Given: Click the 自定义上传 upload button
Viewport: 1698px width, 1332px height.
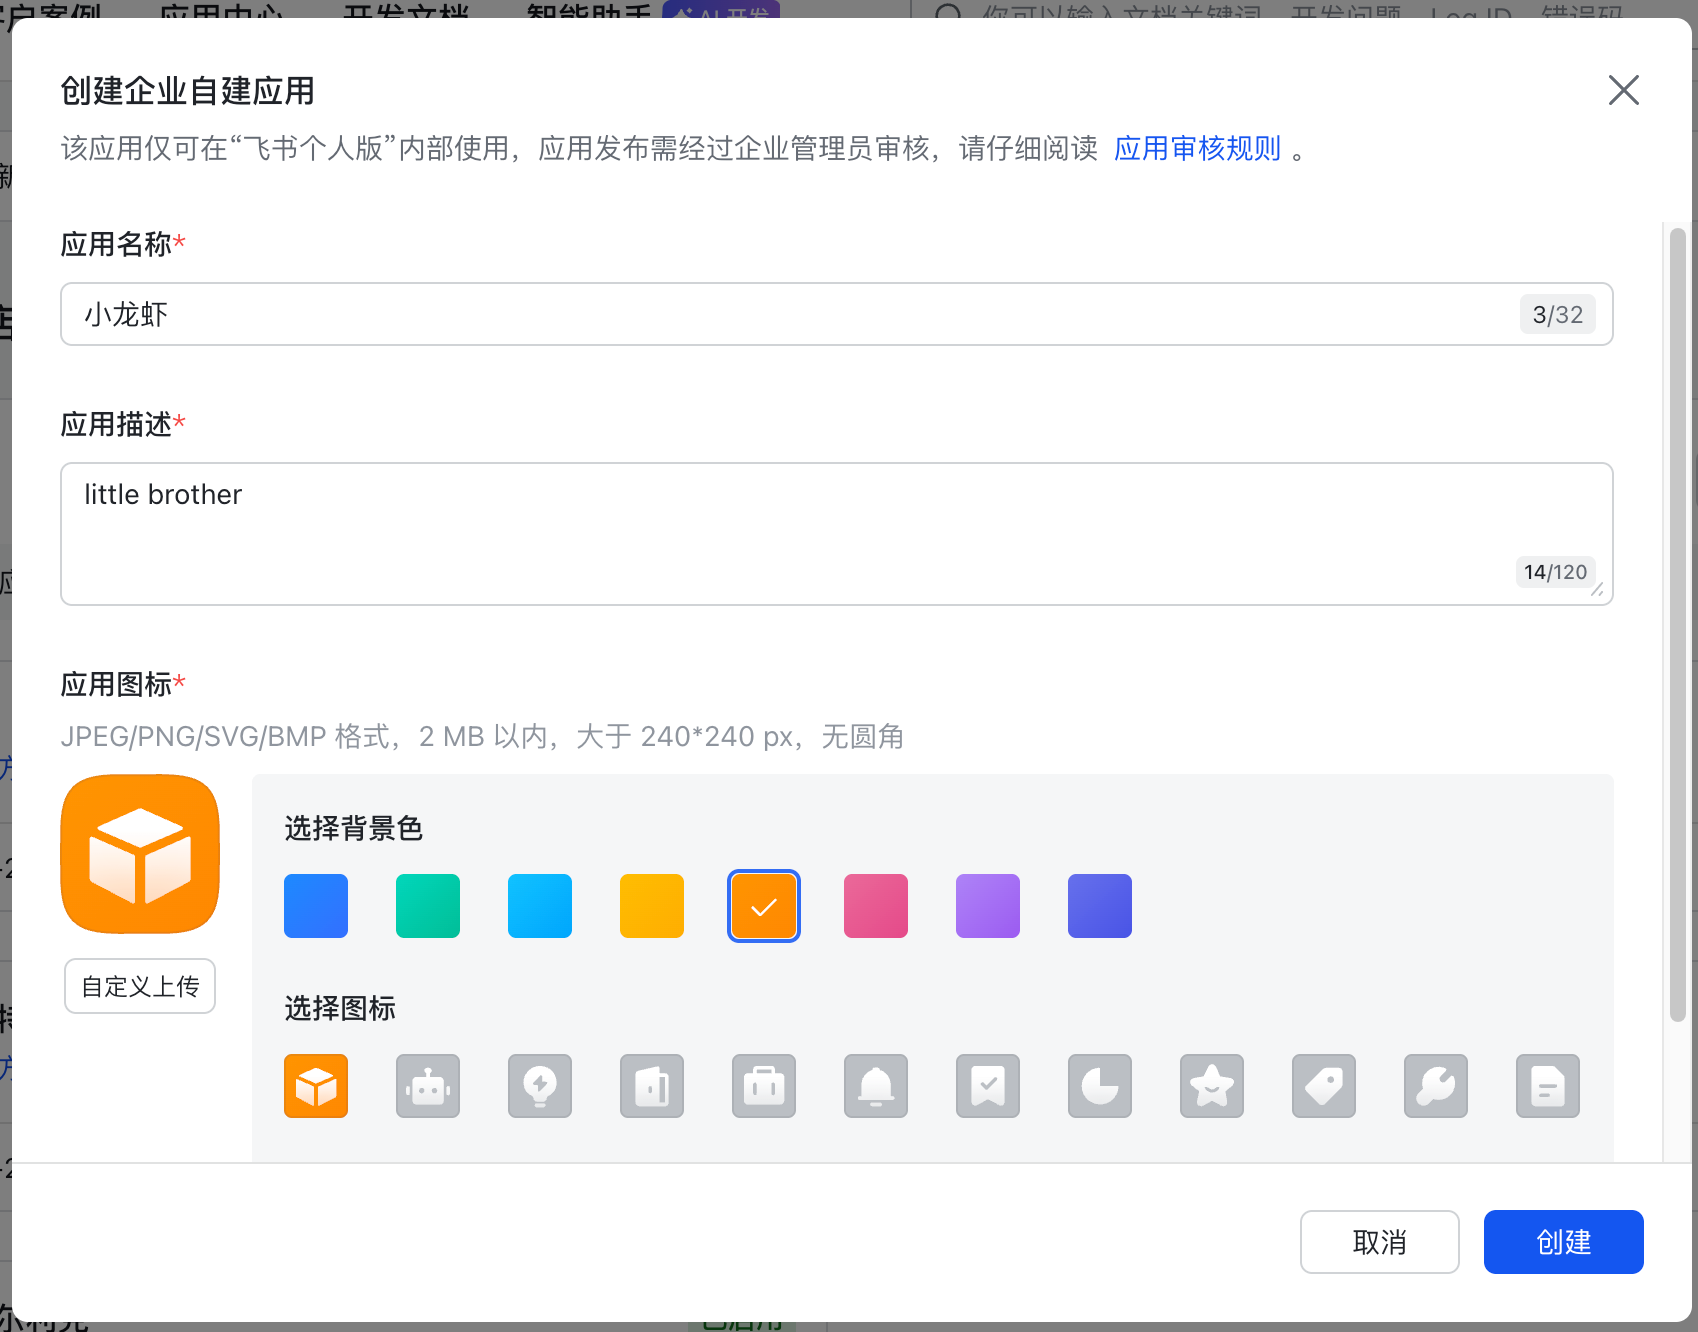Looking at the screenshot, I should pyautogui.click(x=140, y=986).
